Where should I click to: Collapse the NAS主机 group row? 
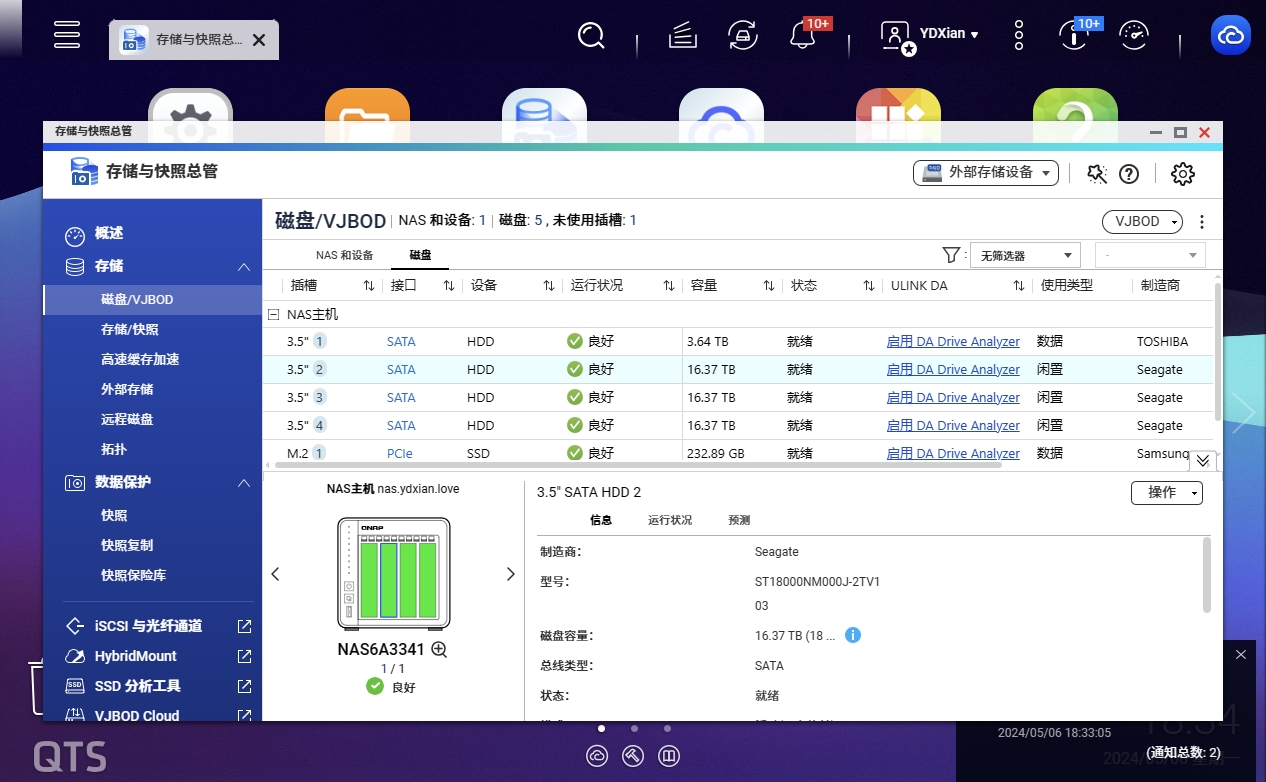273,314
